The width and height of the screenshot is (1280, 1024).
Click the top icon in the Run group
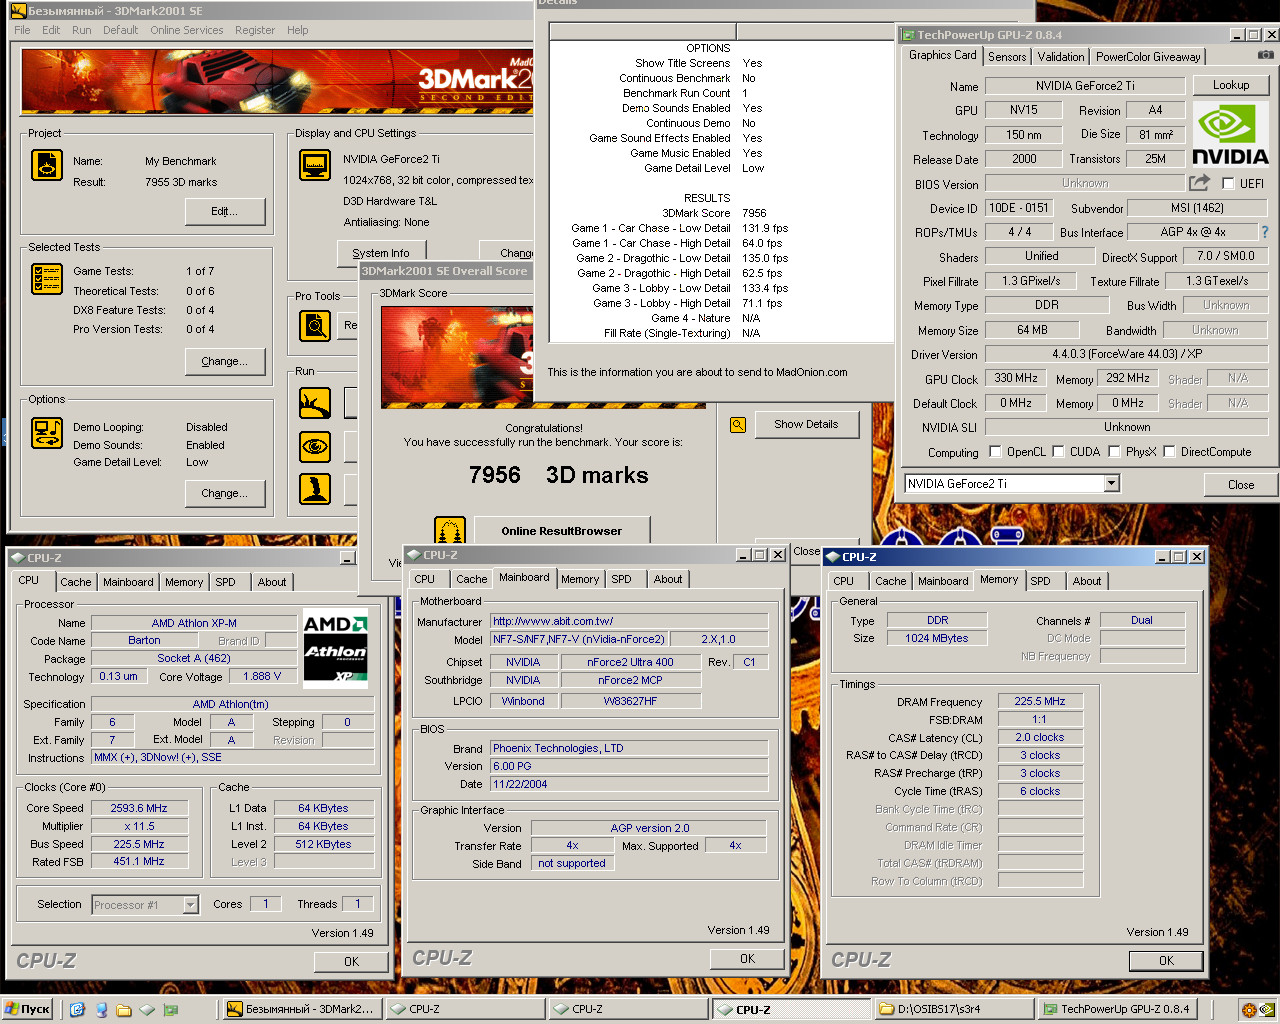[x=315, y=403]
